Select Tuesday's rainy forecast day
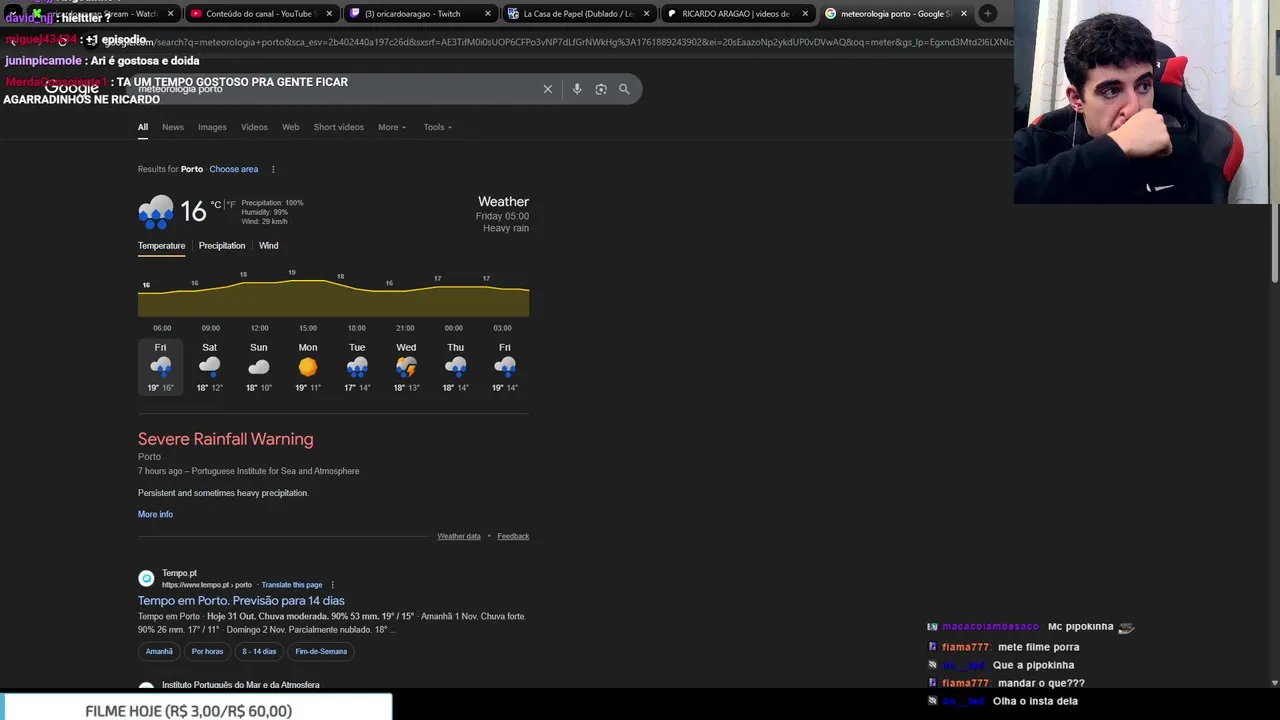 point(357,367)
